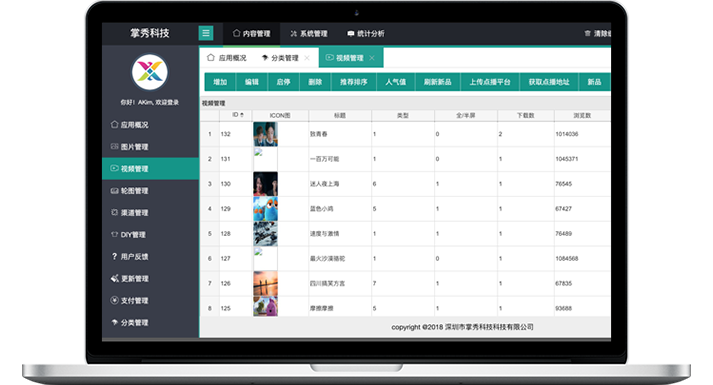Click the 人气值 button
The width and height of the screenshot is (713, 385).
pos(396,82)
